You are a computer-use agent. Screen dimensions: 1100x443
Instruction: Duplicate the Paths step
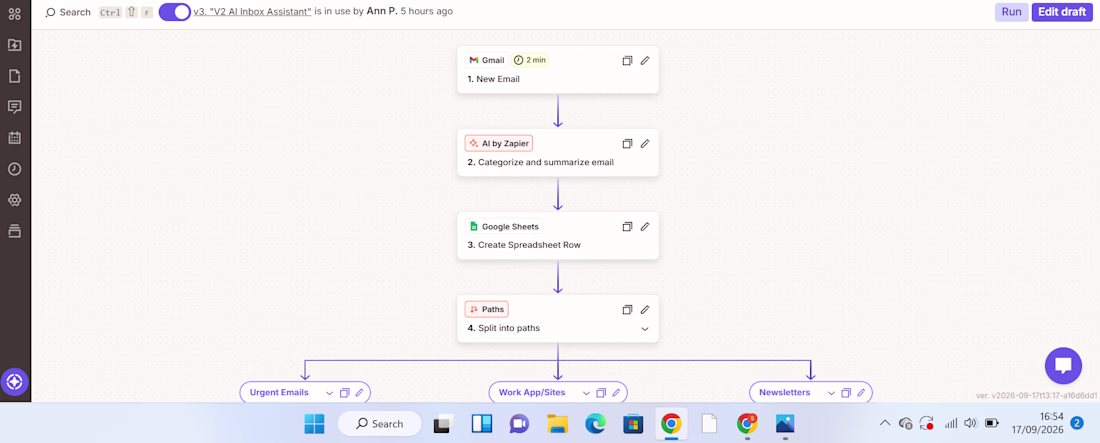click(x=627, y=309)
